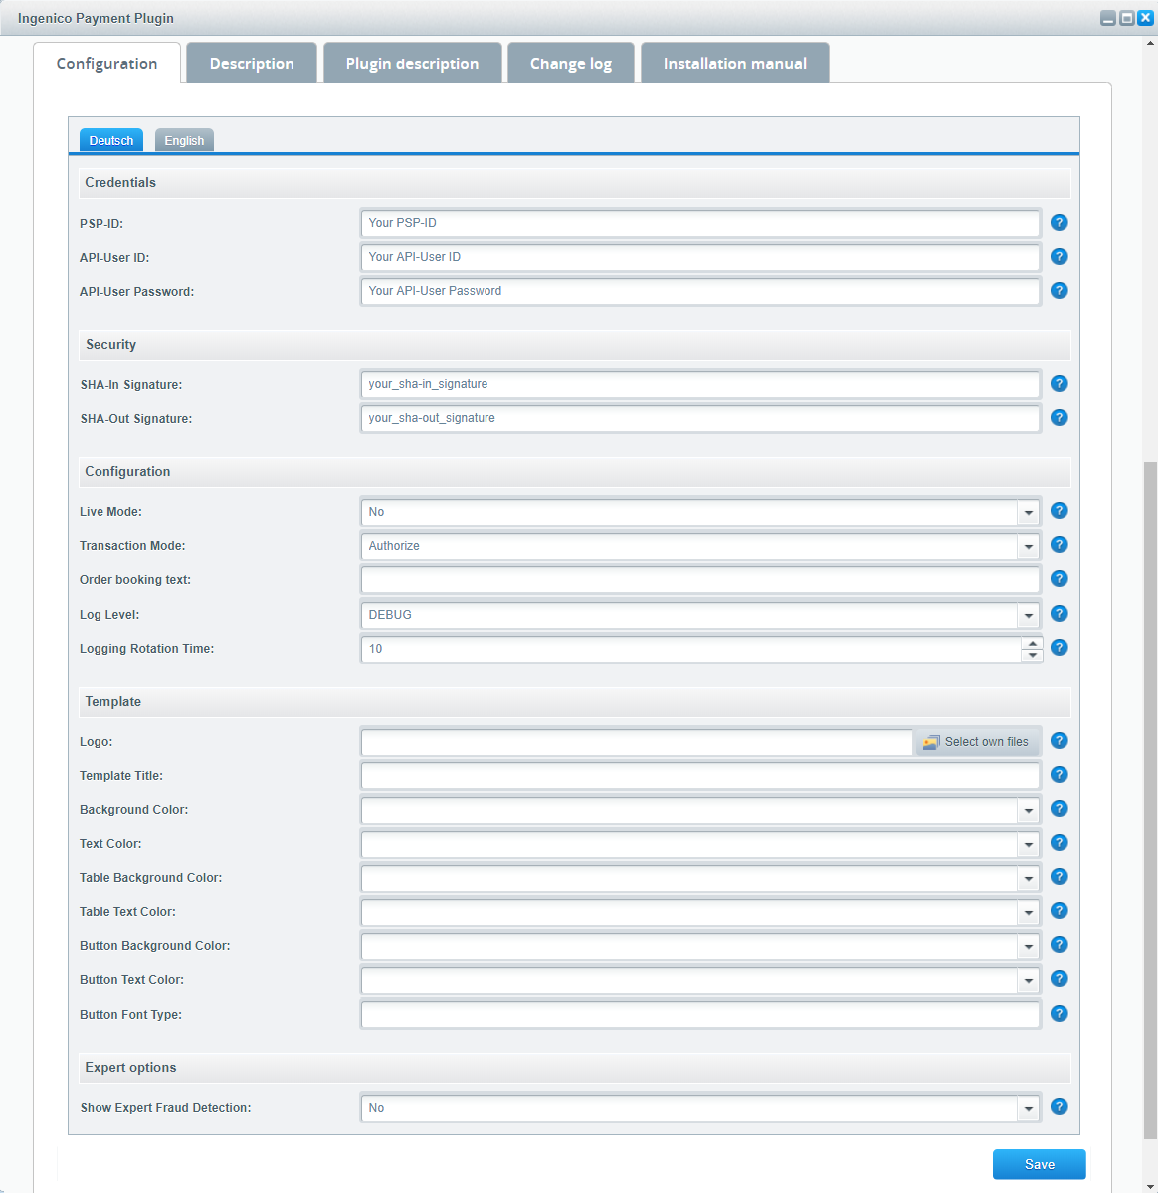Expand the Table Text Color dropdown
Viewport: 1158px width, 1193px height.
coord(1029,912)
